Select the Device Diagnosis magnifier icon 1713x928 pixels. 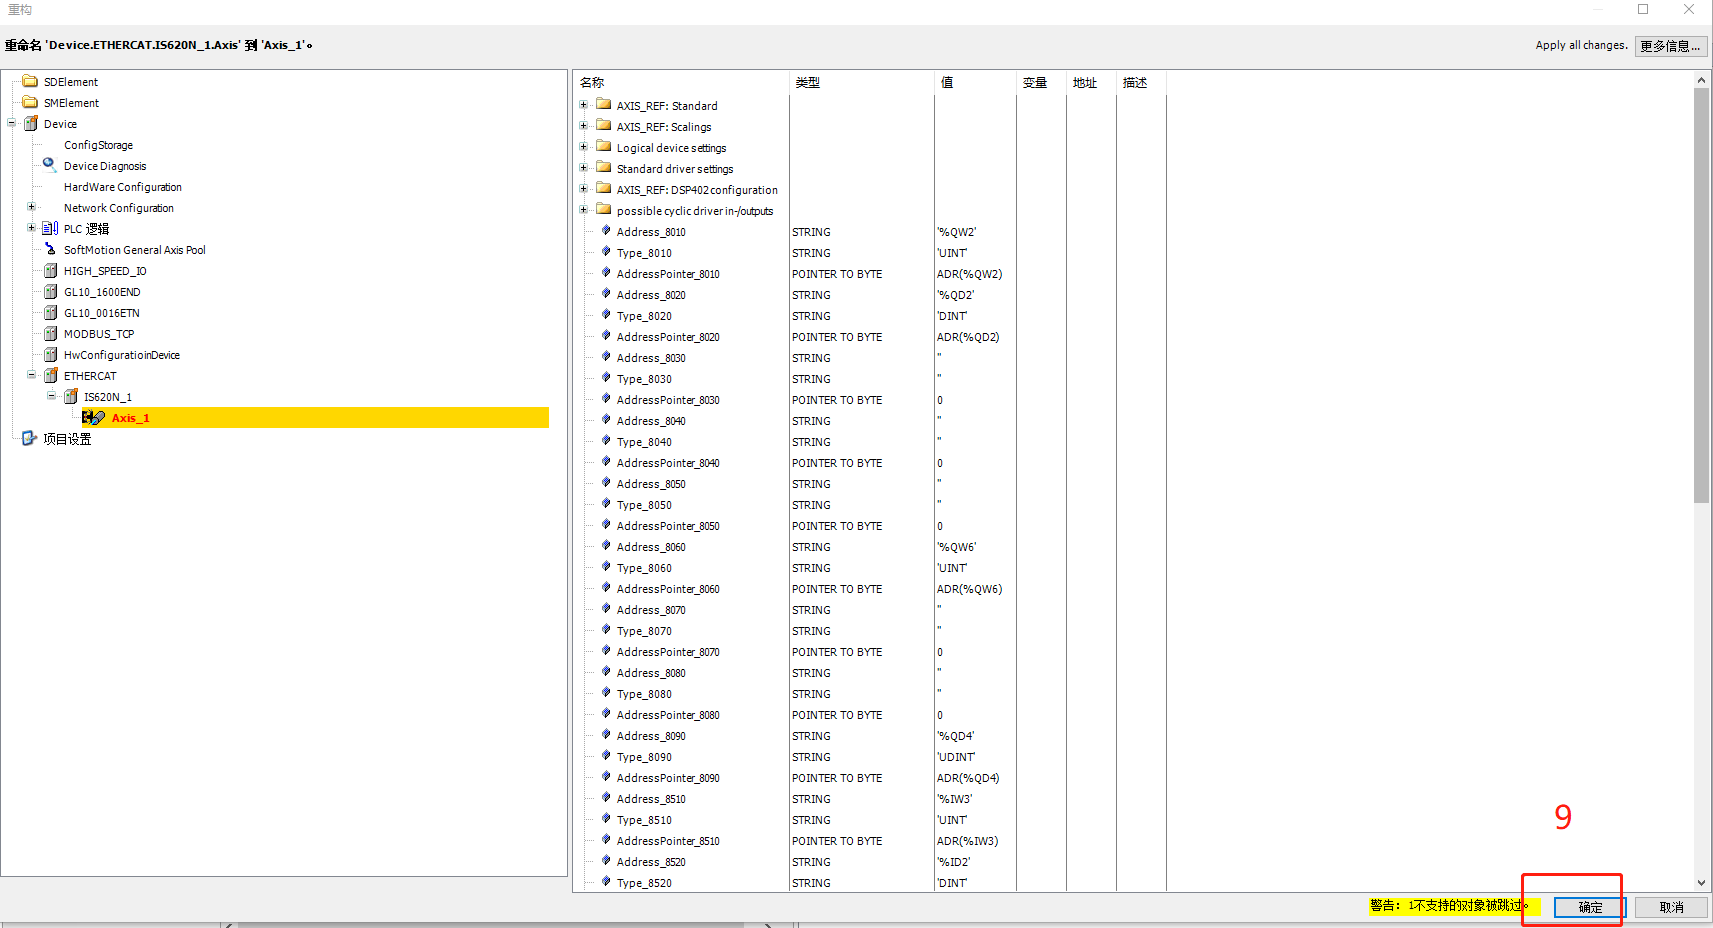point(49,165)
